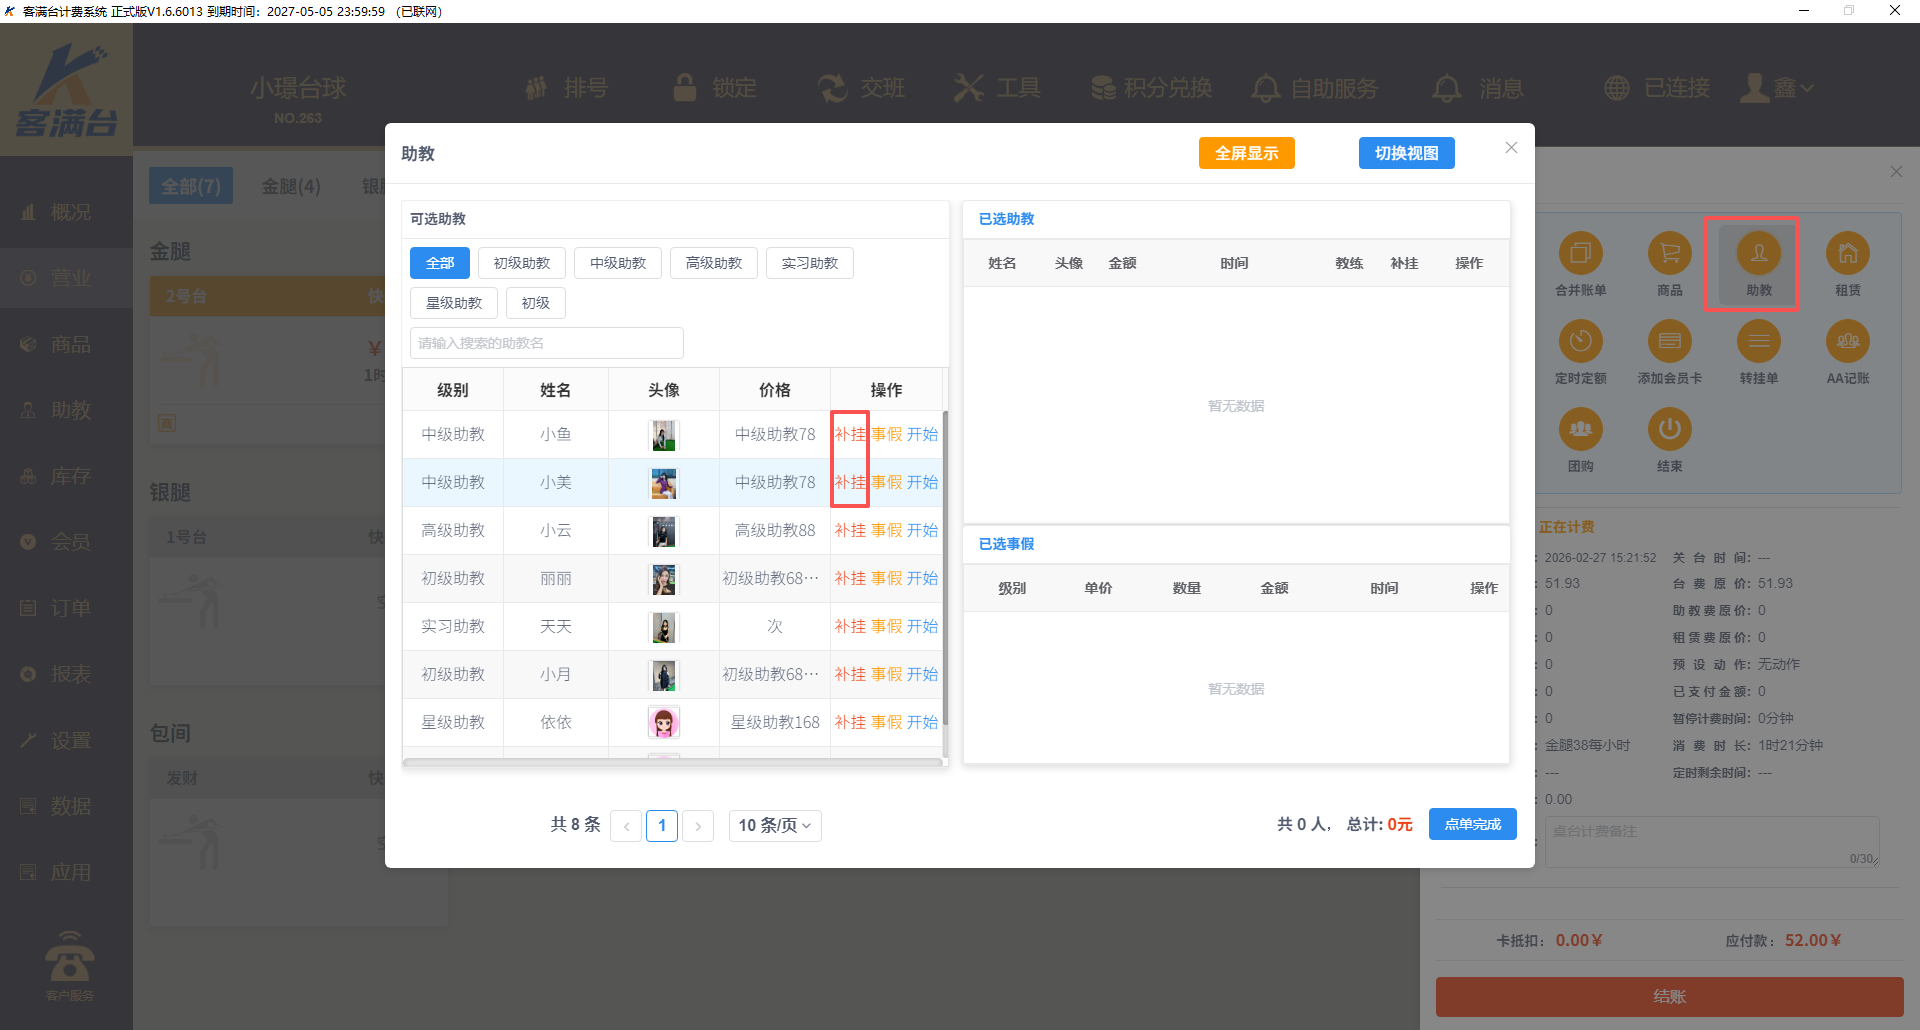
Task: Open the 团购 icon
Action: [1580, 430]
